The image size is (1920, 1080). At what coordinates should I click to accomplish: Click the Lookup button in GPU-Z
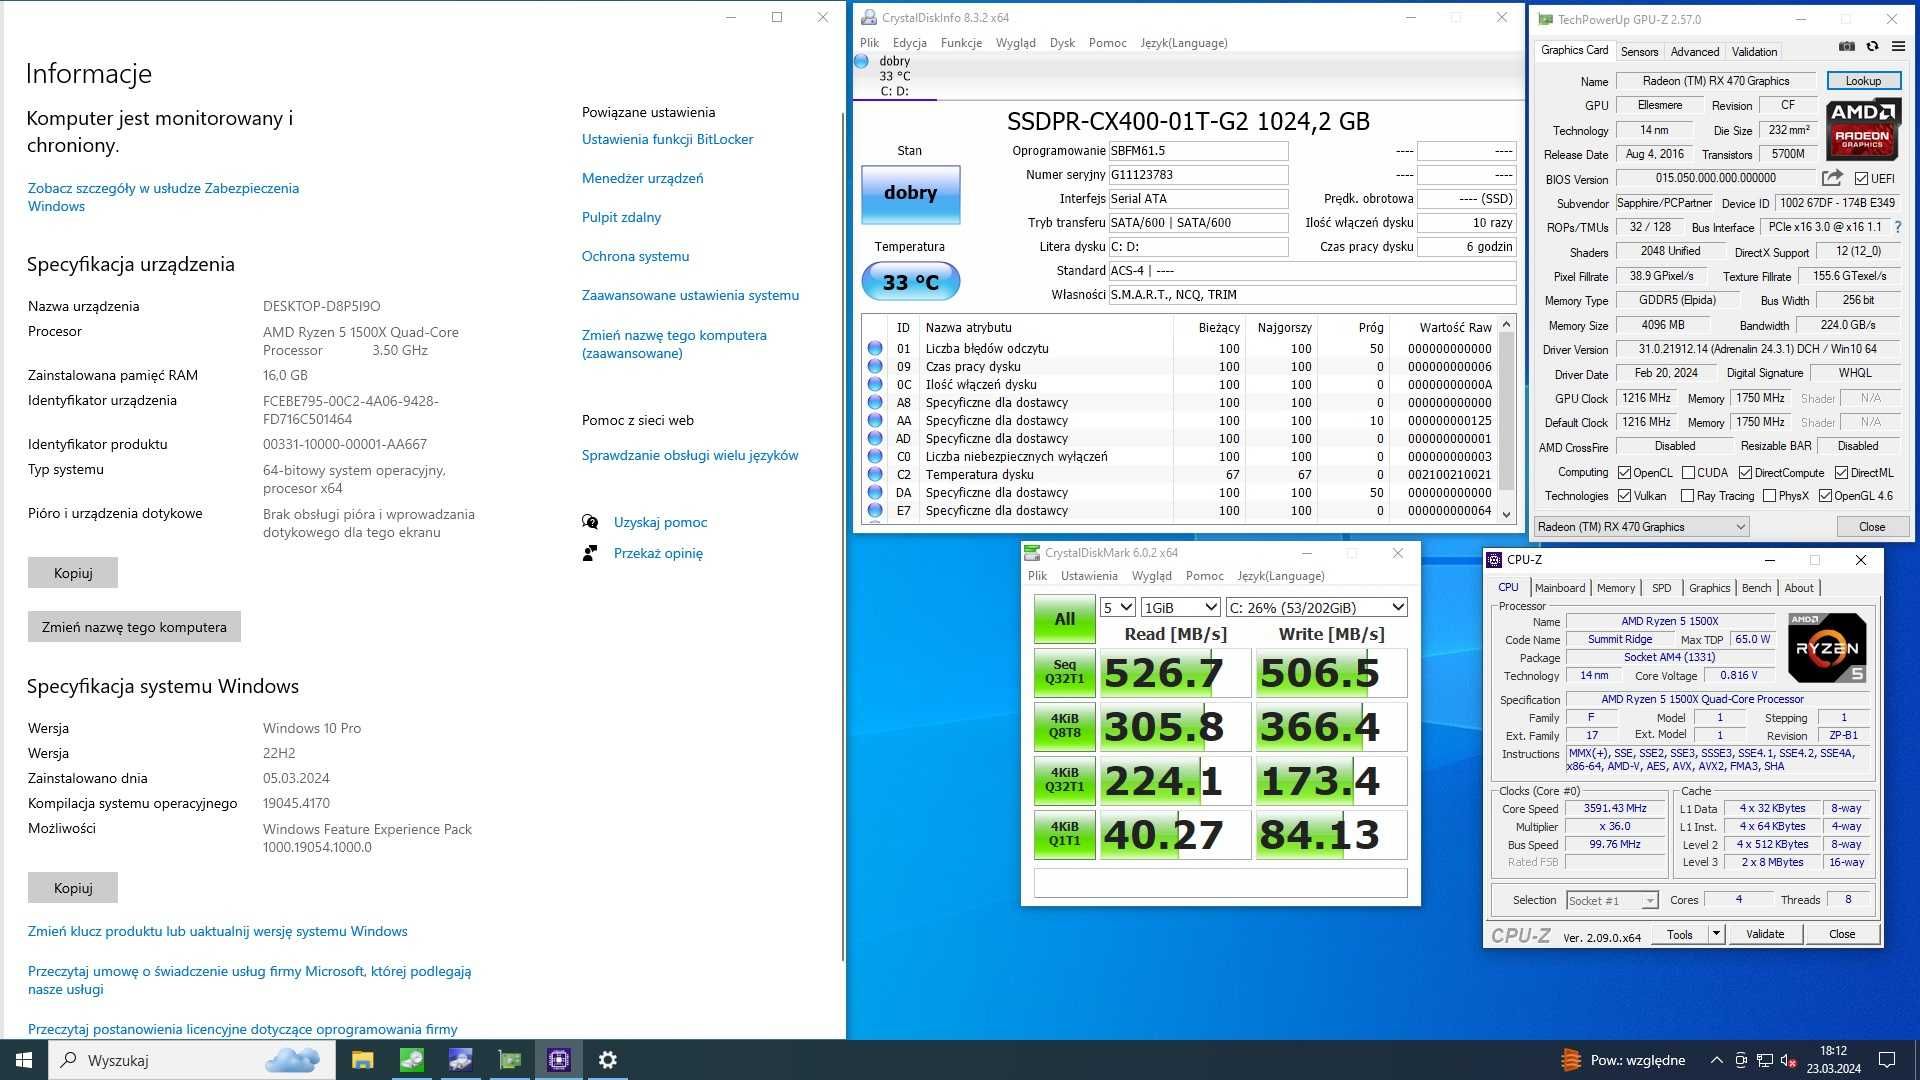(1863, 81)
